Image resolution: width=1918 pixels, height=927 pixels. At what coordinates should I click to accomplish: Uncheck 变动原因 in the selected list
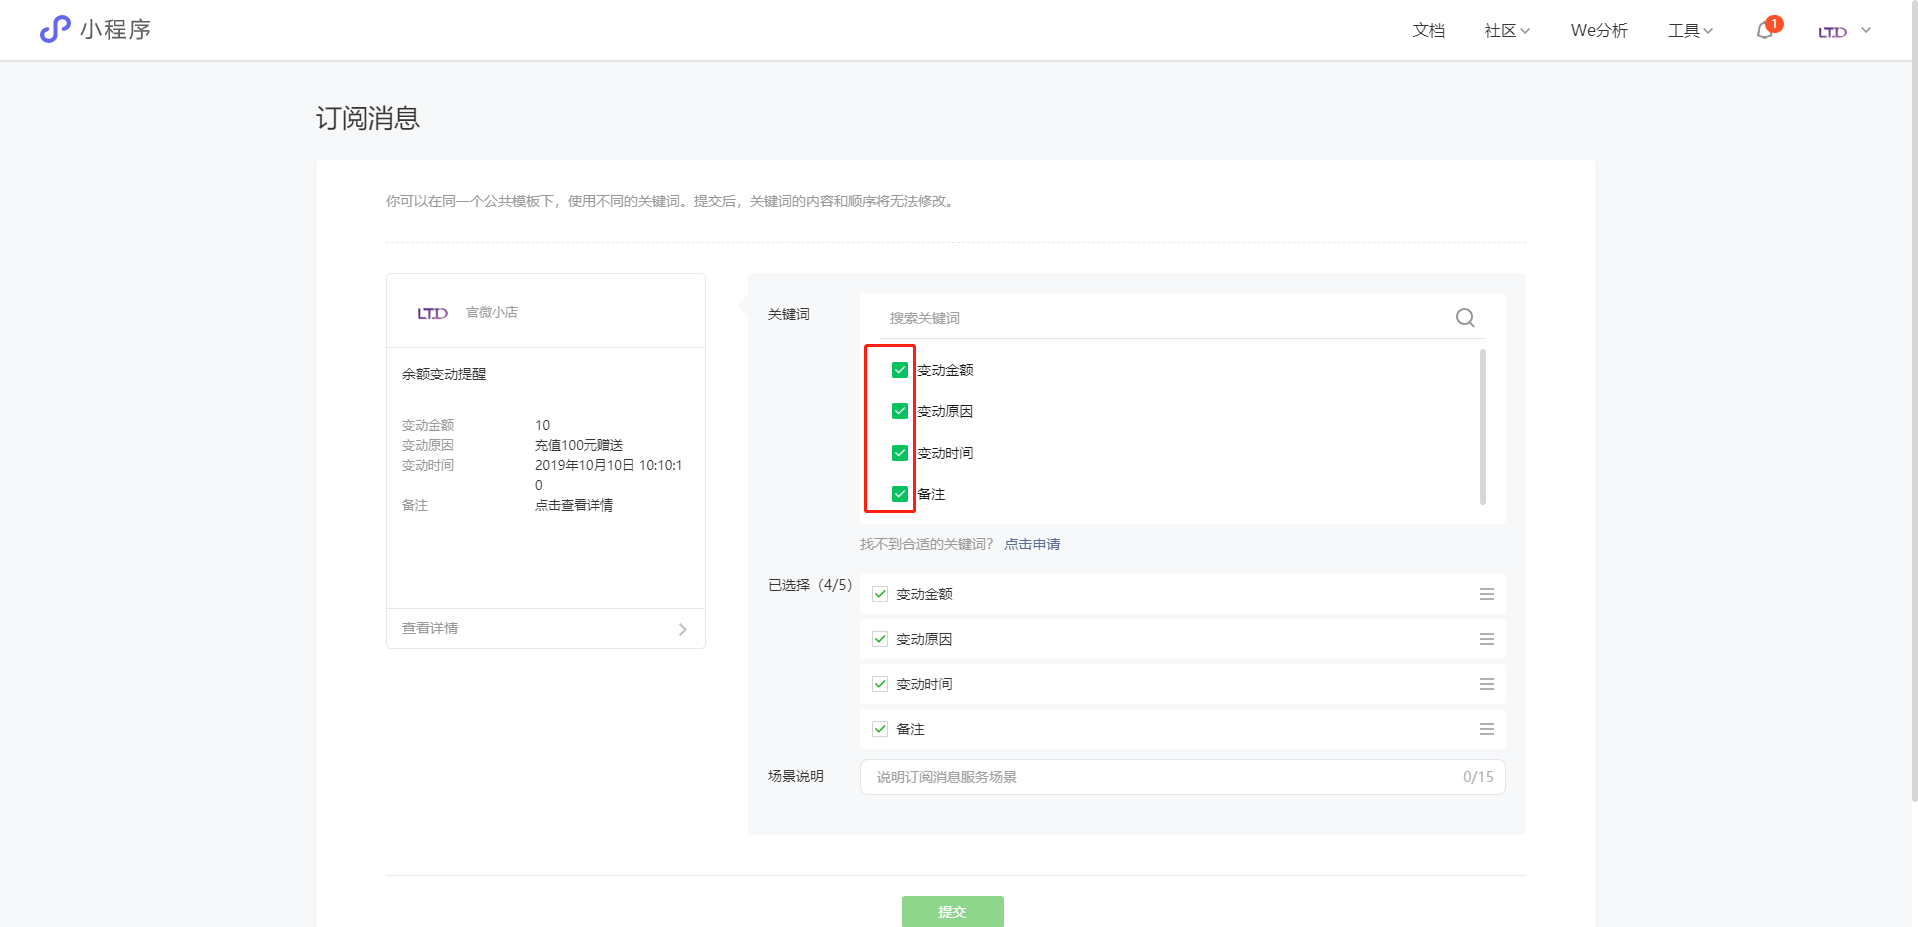(x=880, y=639)
